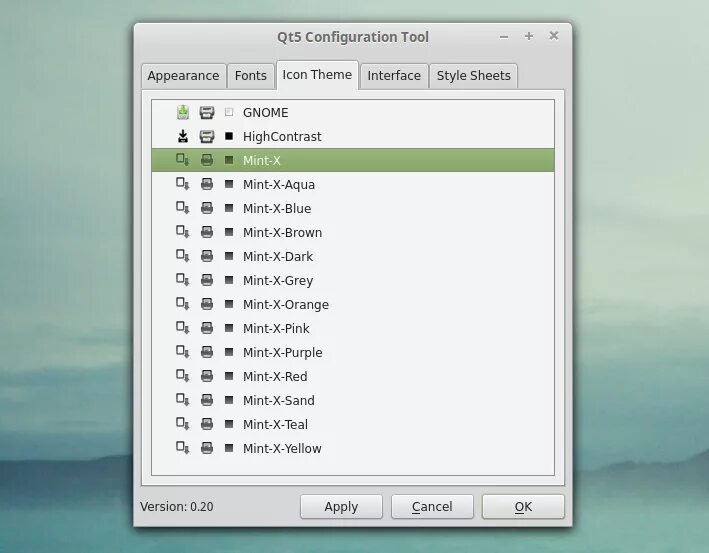The height and width of the screenshot is (553, 709).
Task: Click the Mint-X-Grey row's download icon
Action: click(183, 279)
